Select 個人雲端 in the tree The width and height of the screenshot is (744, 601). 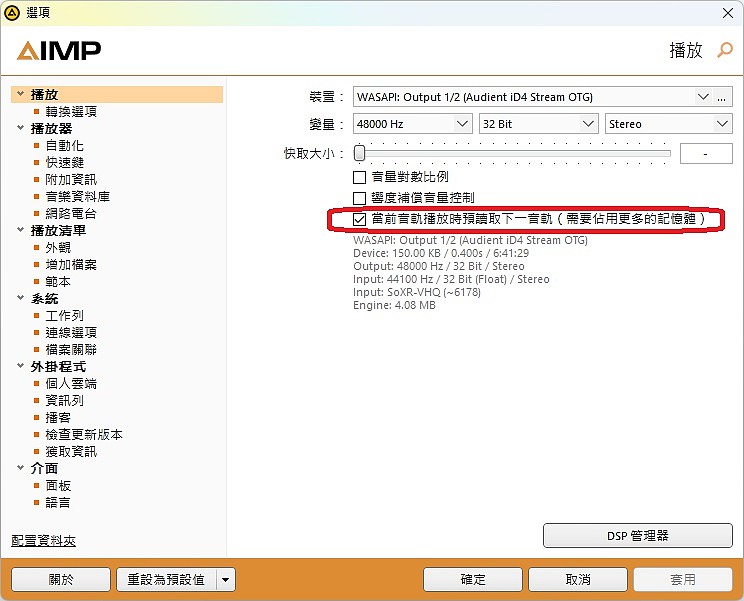click(71, 384)
